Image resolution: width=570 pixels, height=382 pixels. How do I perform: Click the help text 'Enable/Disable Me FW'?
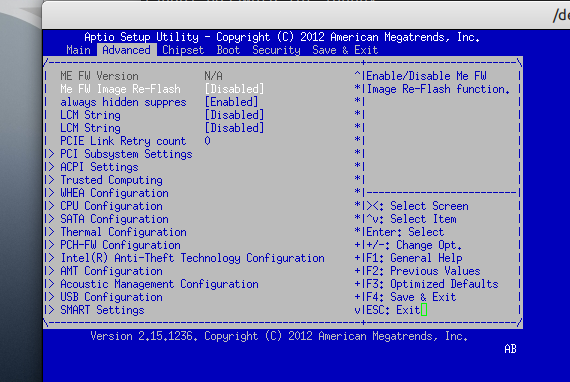pyautogui.click(x=426, y=76)
